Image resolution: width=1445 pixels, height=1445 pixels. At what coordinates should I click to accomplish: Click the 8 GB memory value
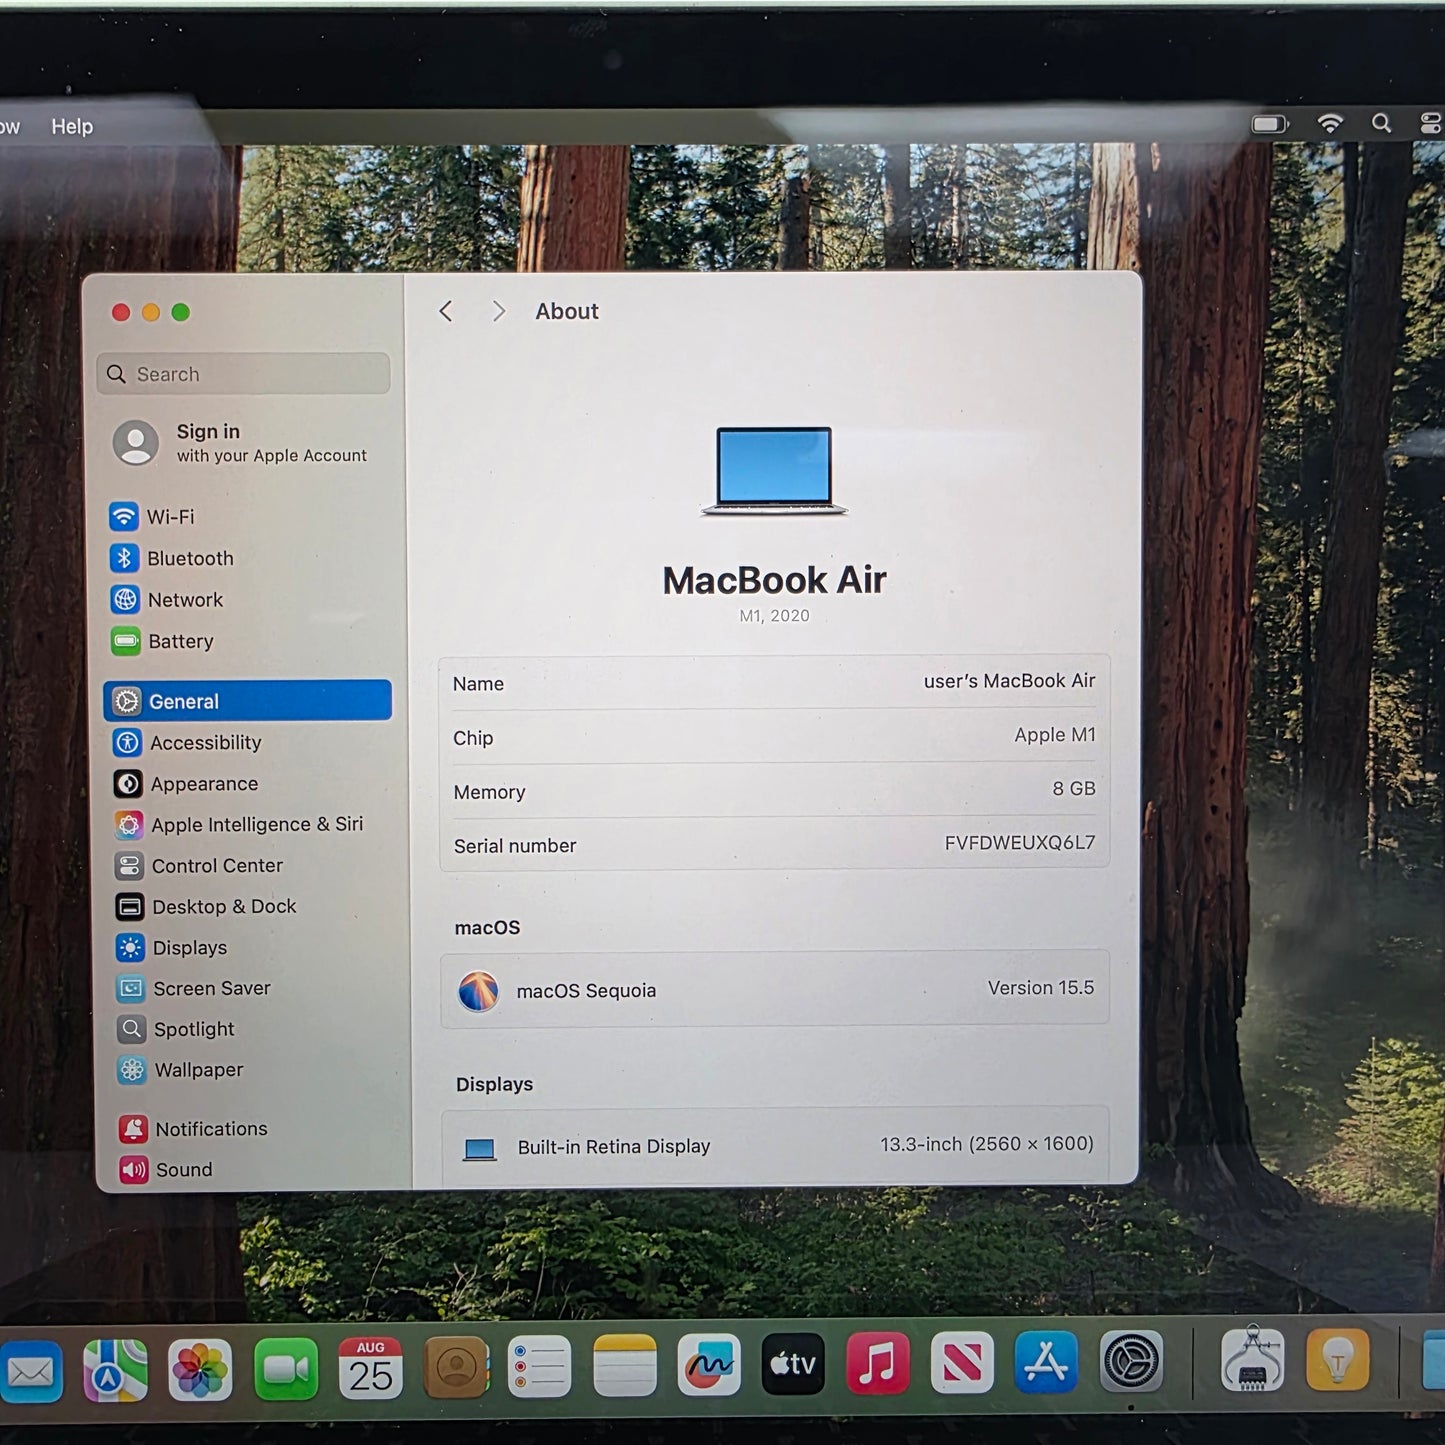pyautogui.click(x=1074, y=789)
